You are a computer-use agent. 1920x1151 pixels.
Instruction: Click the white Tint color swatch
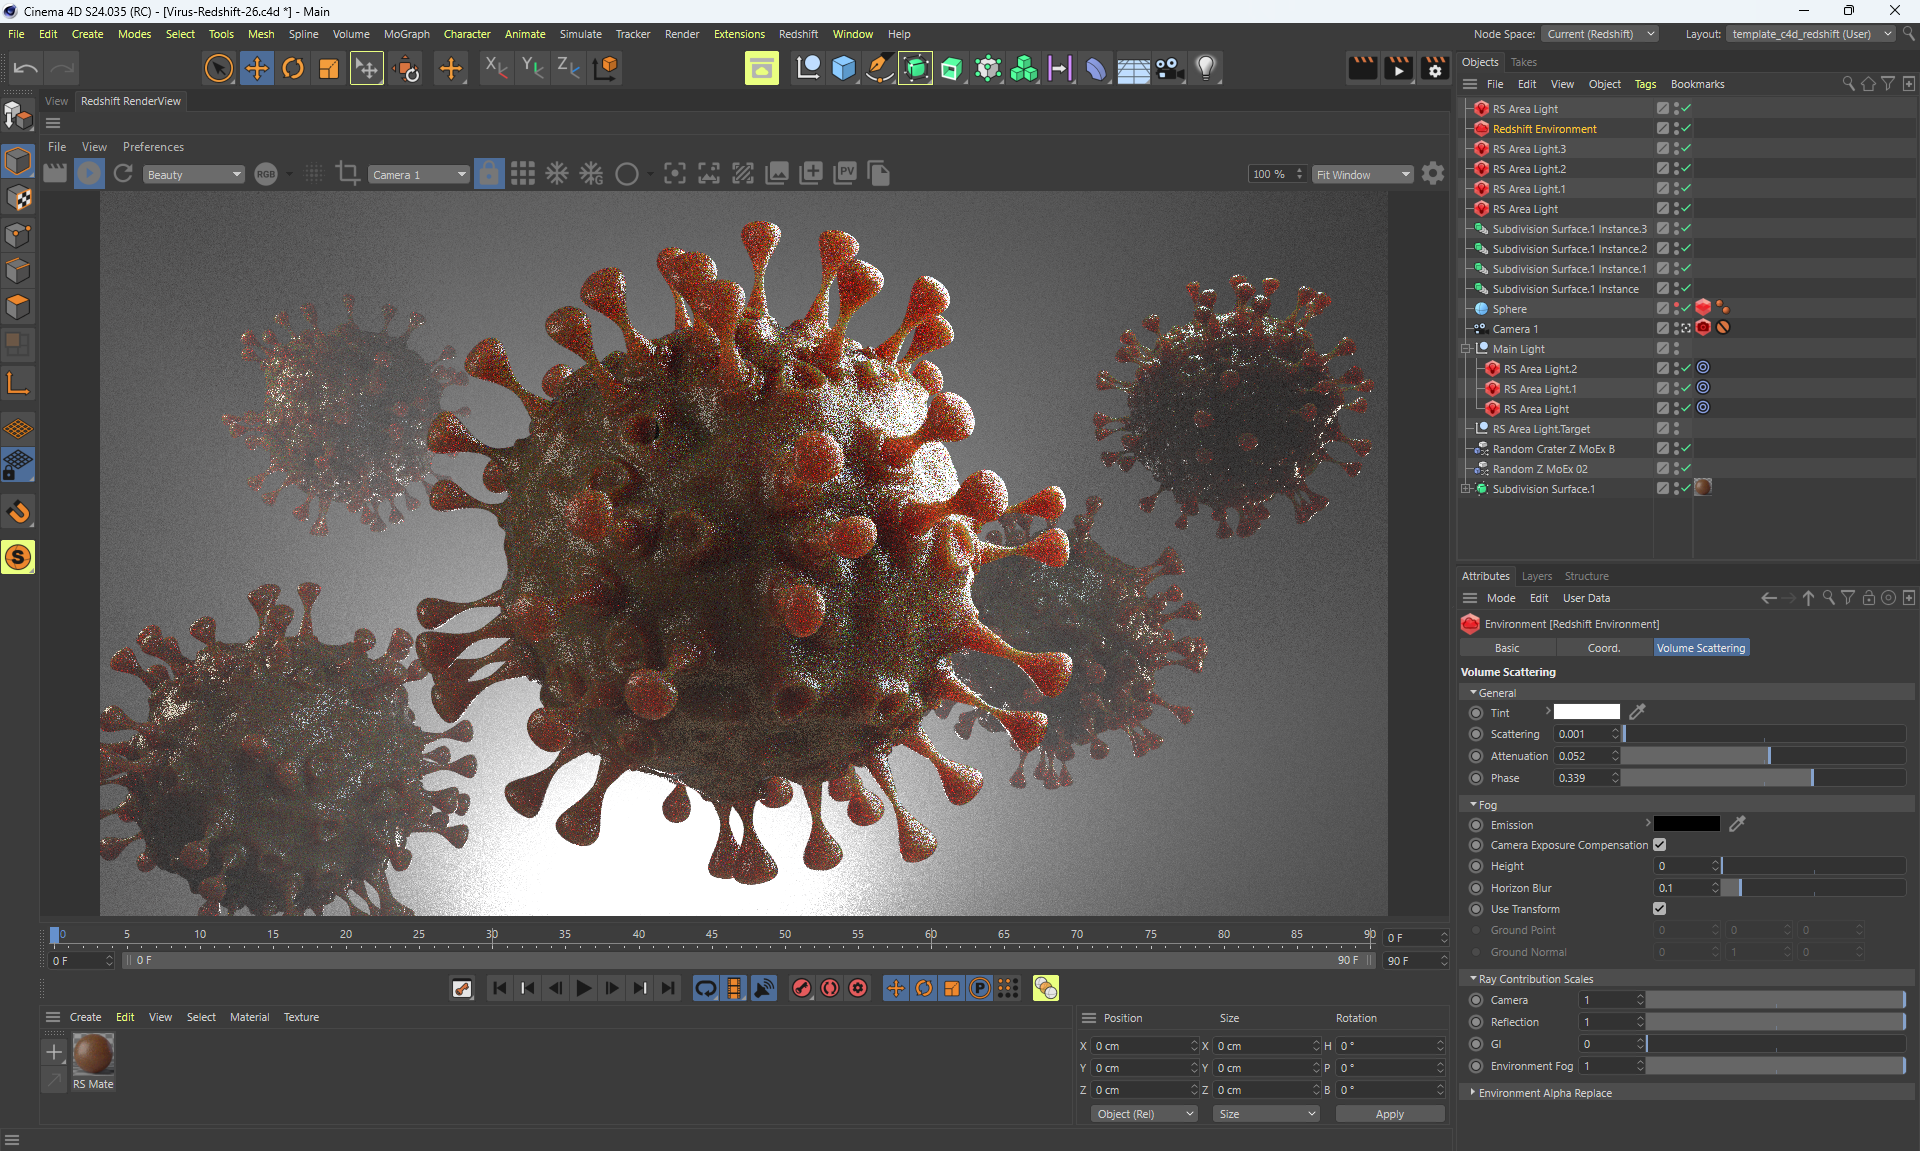1586,712
